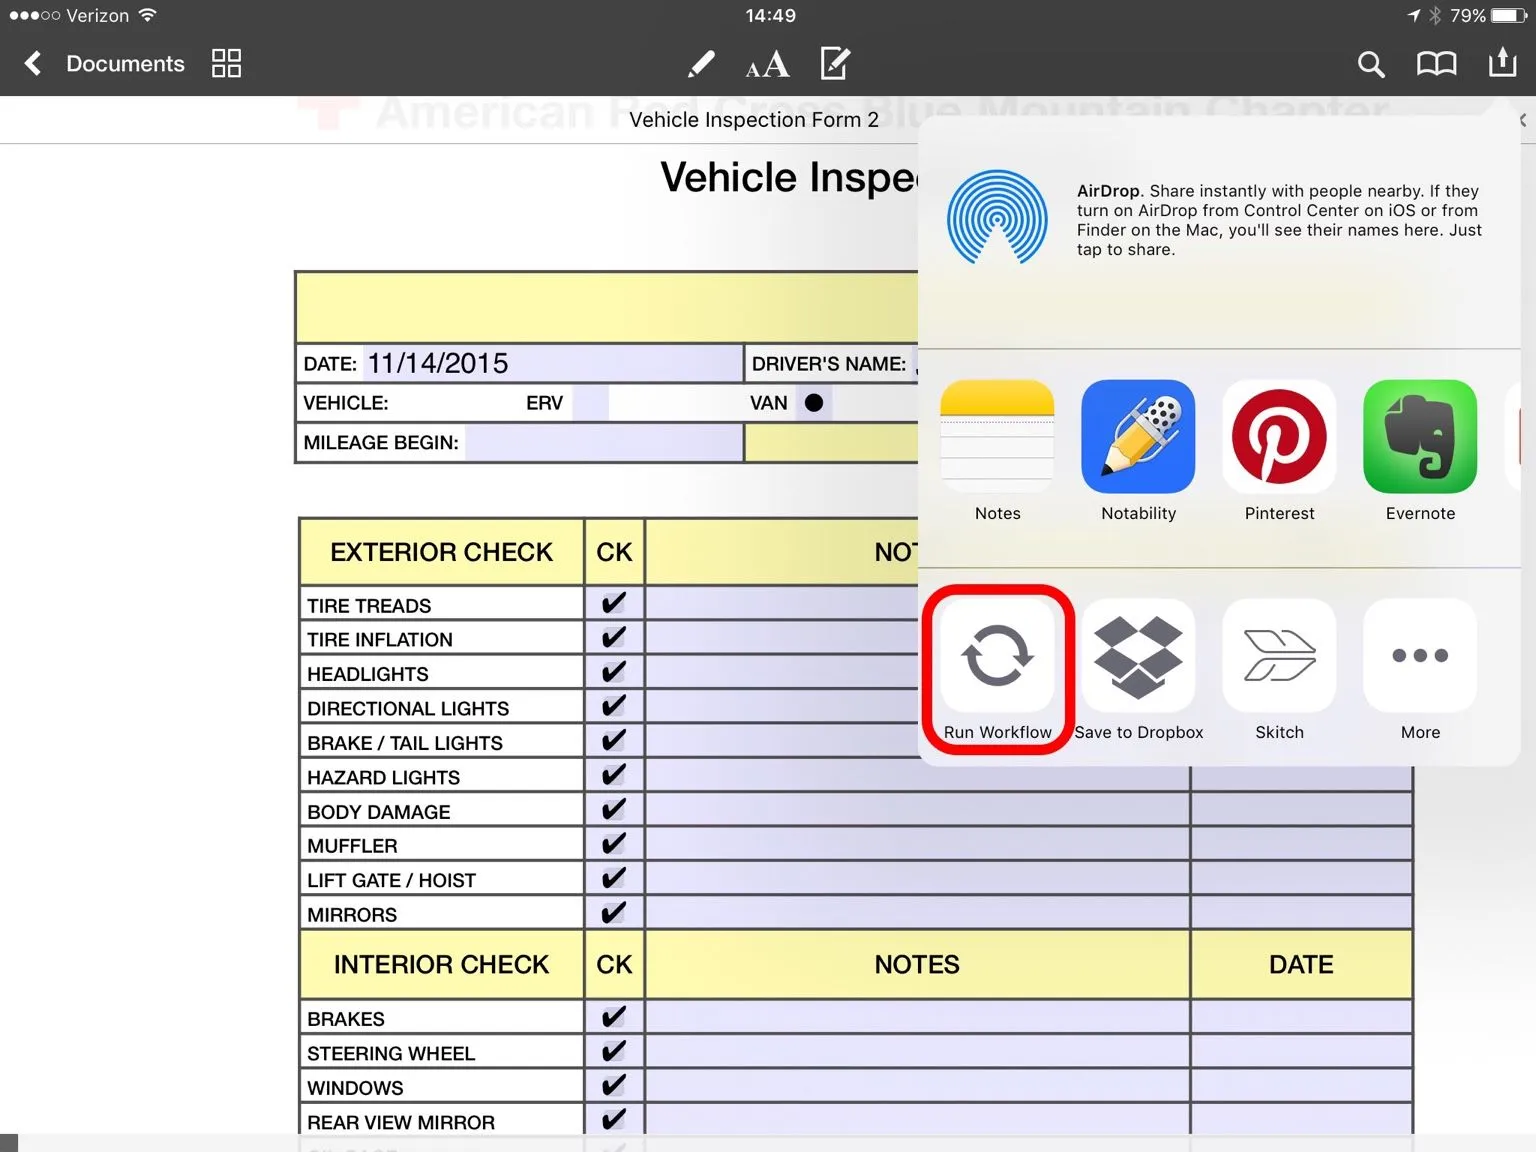Uncheck the Brakes interior check
The image size is (1536, 1152).
click(x=613, y=1017)
